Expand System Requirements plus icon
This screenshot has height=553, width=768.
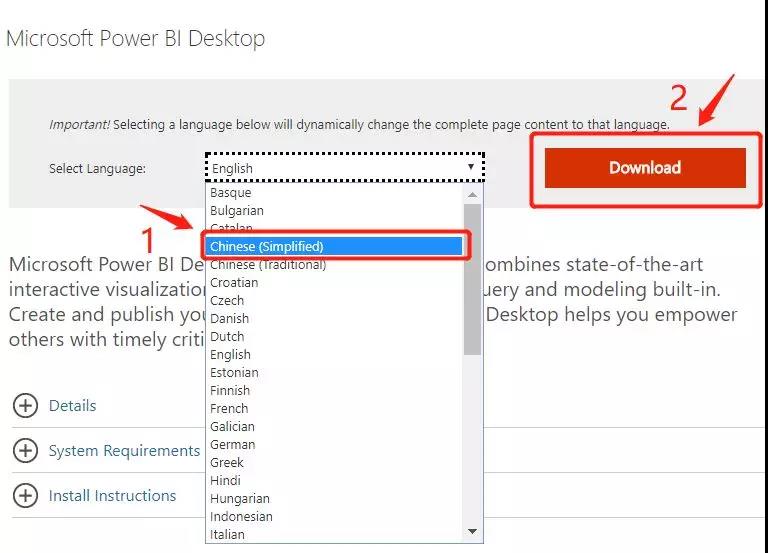pos(25,451)
